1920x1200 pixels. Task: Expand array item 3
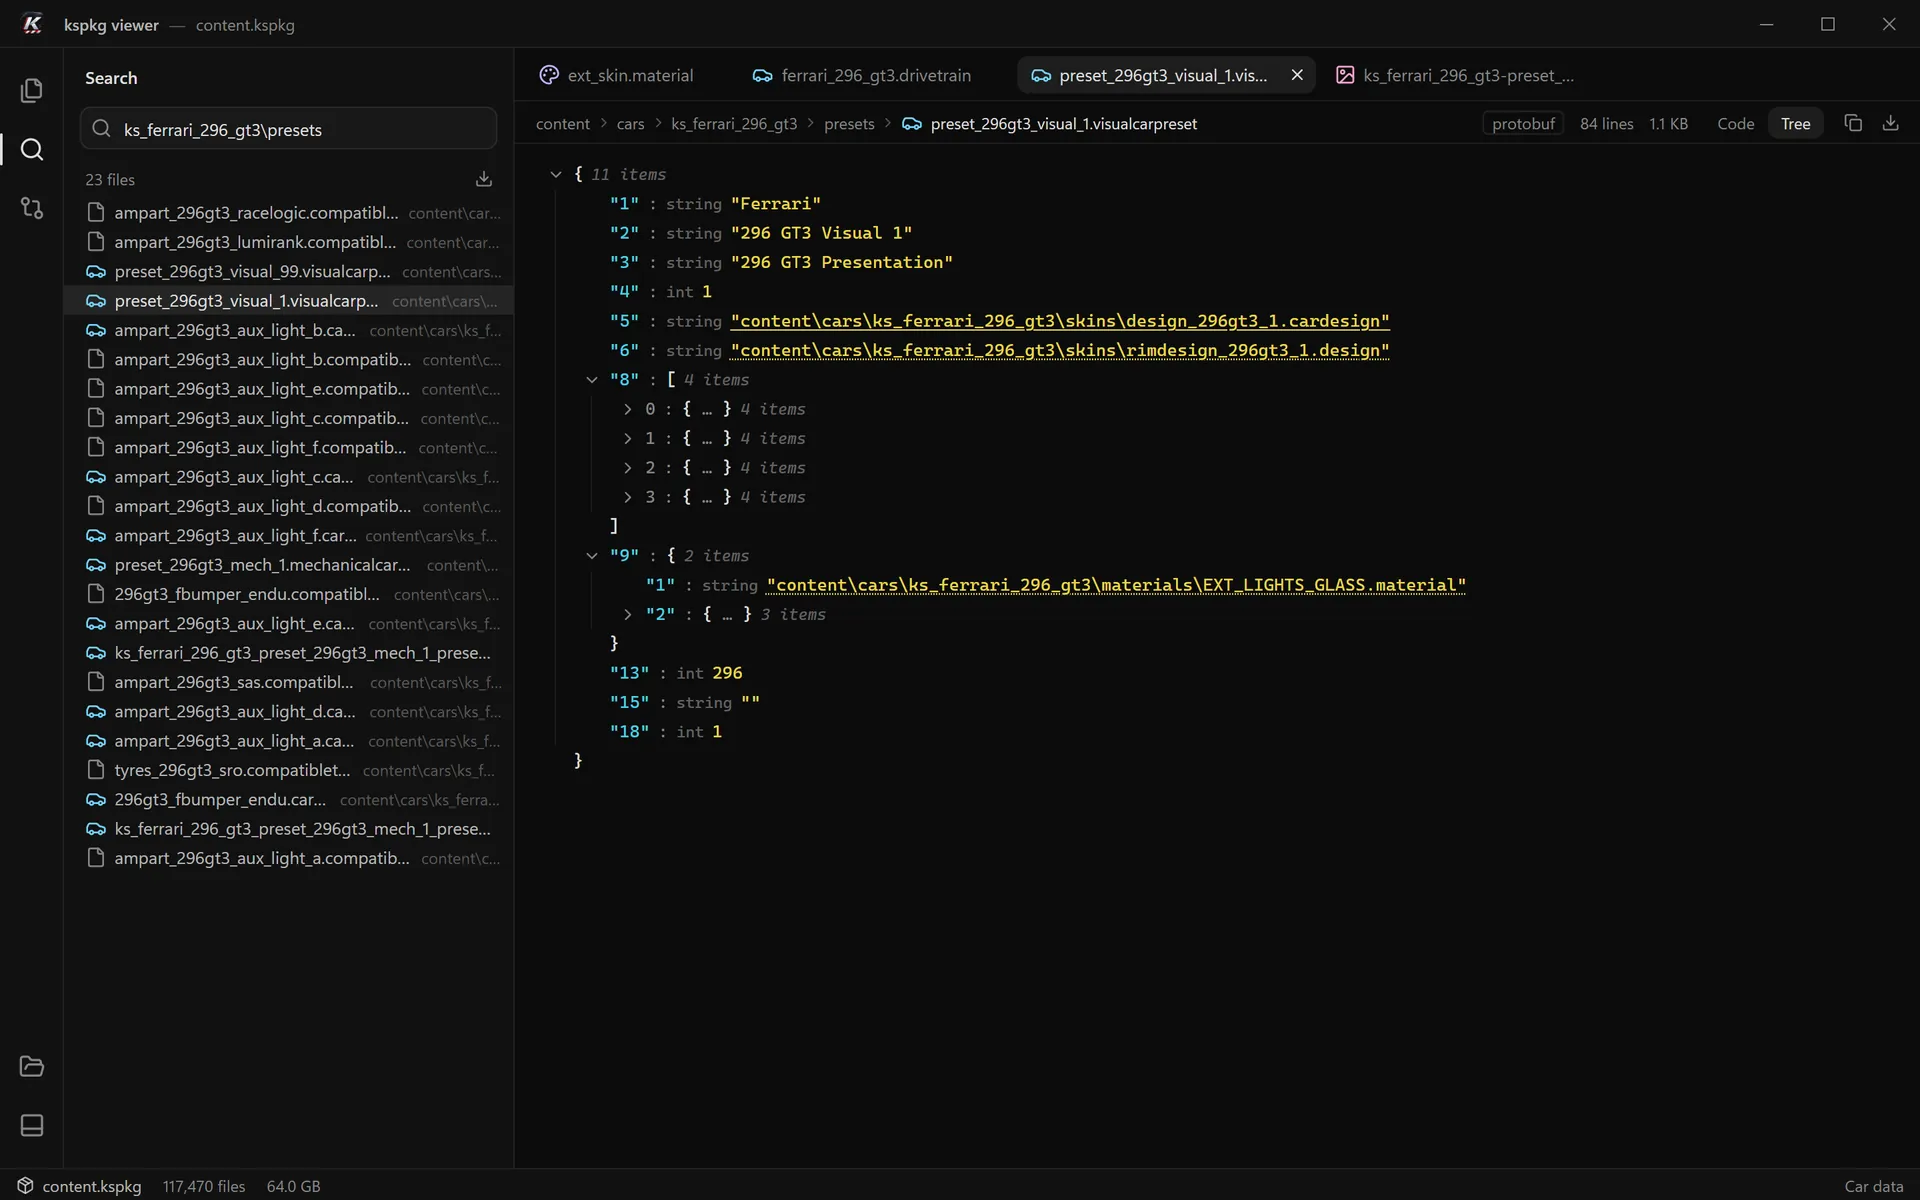coord(627,497)
